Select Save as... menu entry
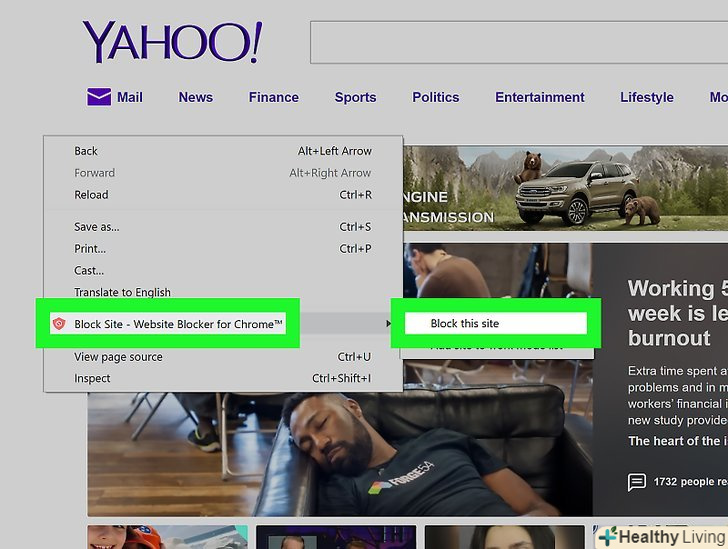728x549 pixels. (96, 227)
